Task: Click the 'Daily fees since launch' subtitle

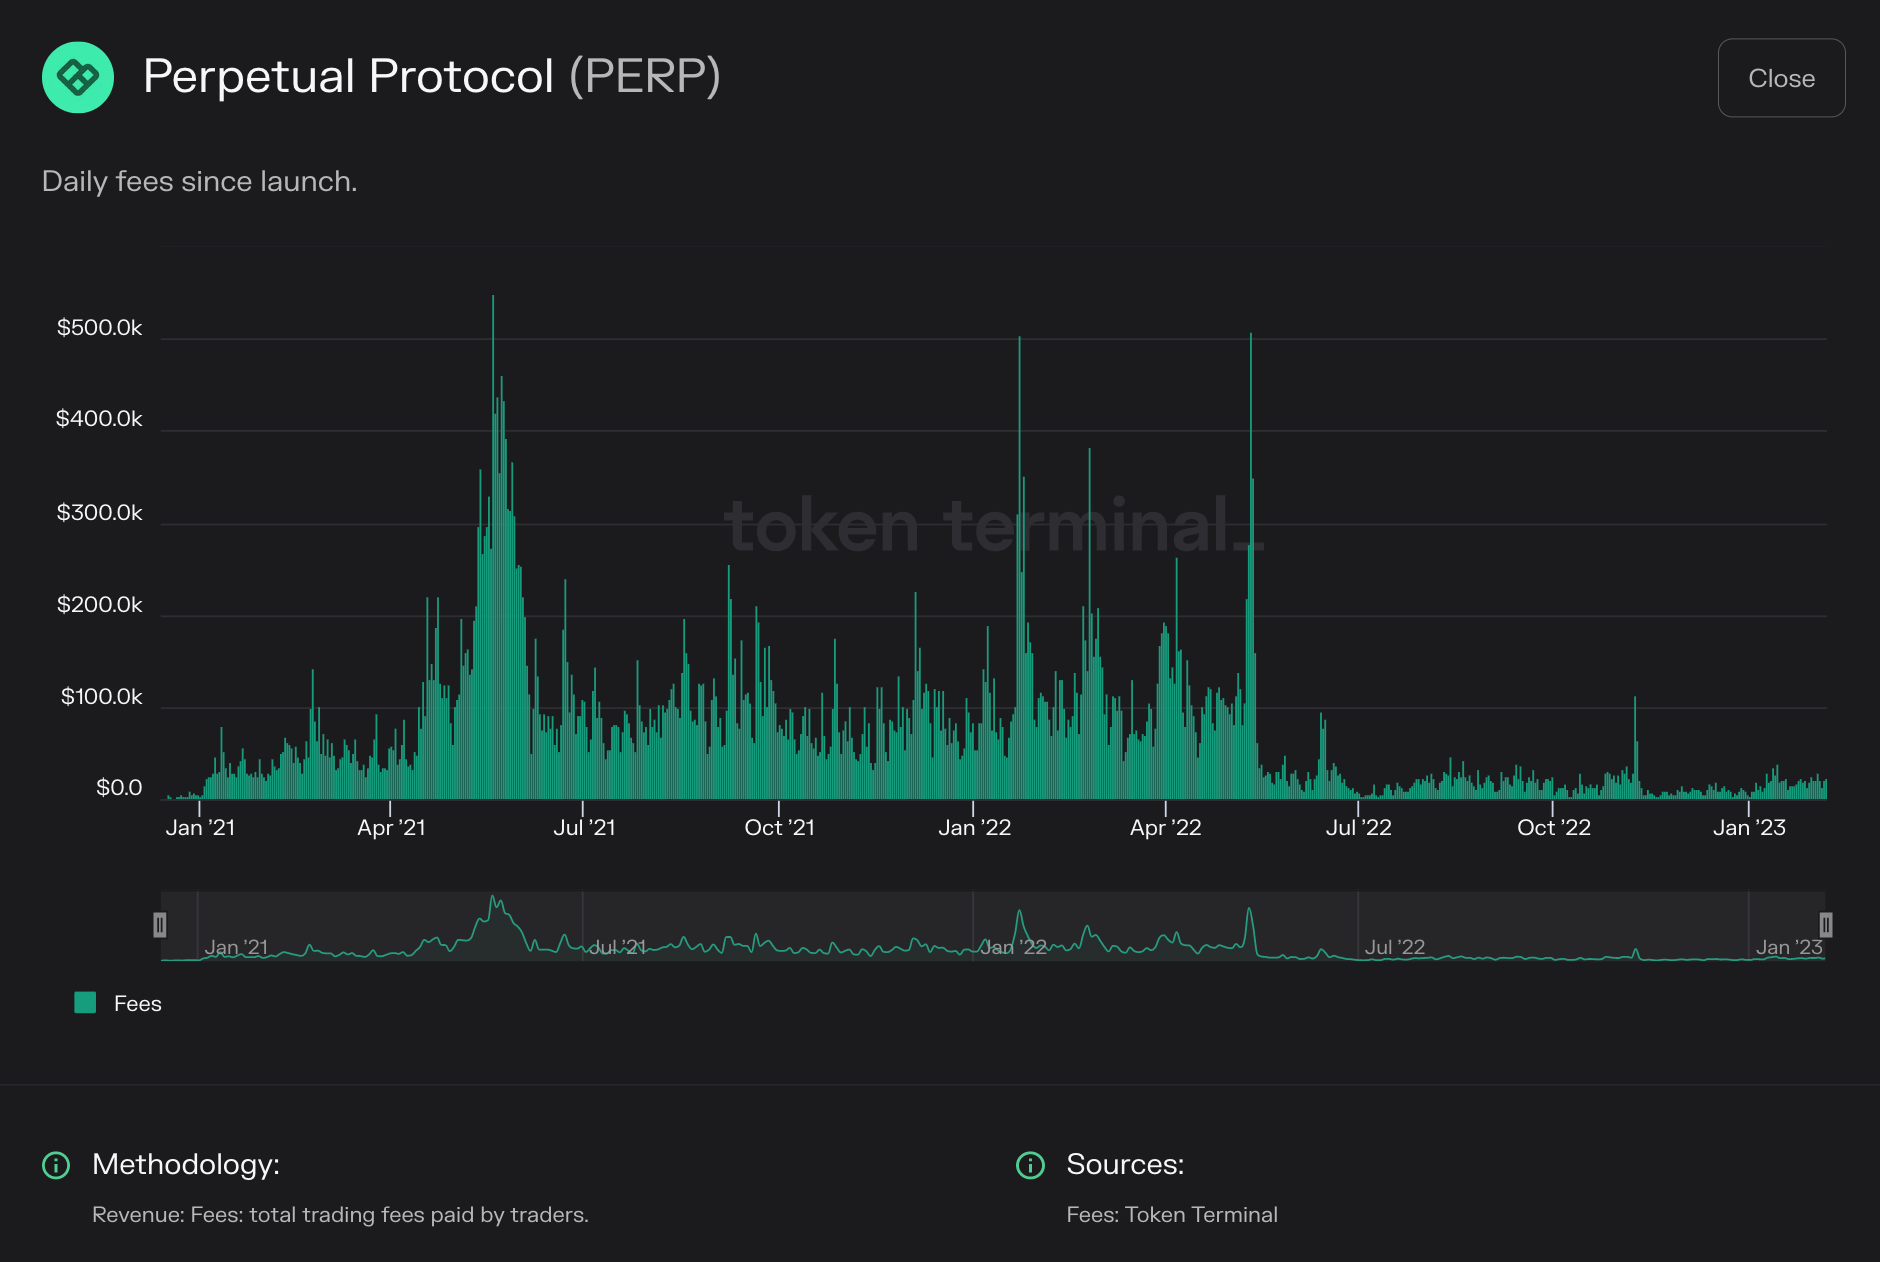Action: coord(200,181)
